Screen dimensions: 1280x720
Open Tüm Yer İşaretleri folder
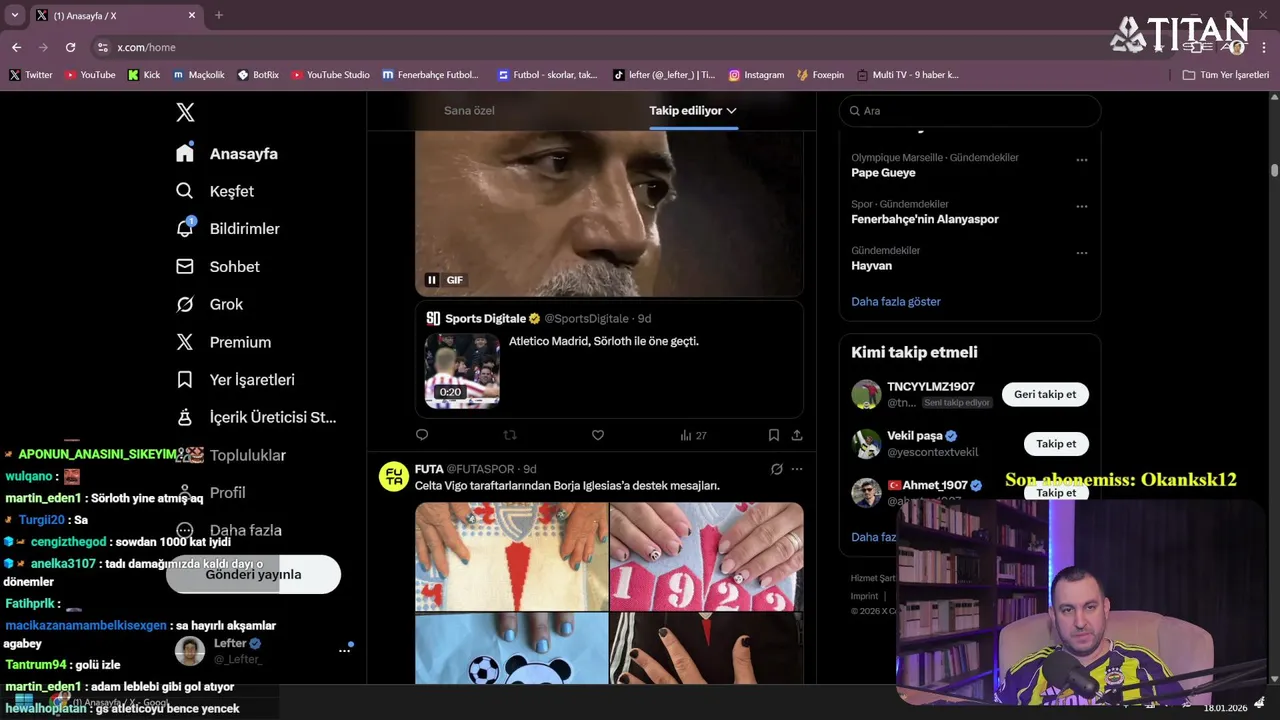coord(1225,75)
